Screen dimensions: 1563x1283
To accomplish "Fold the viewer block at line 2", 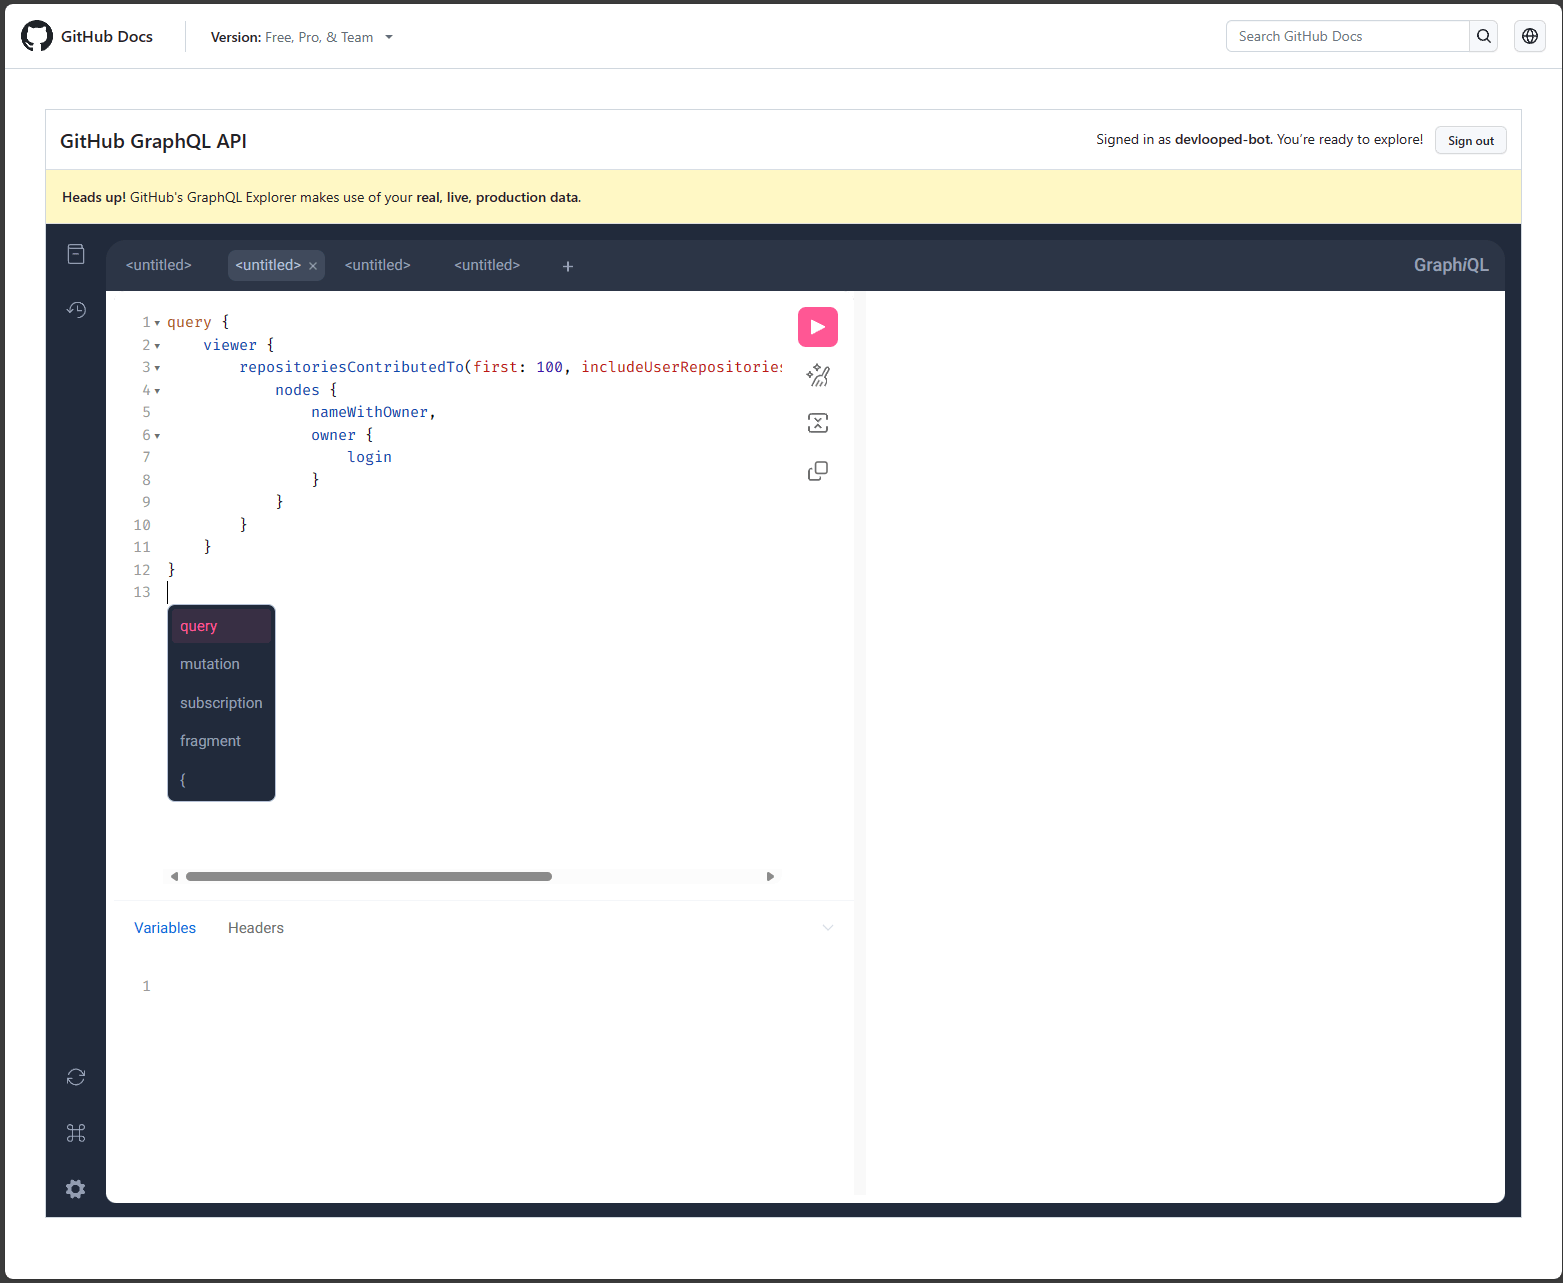I will pos(157,346).
